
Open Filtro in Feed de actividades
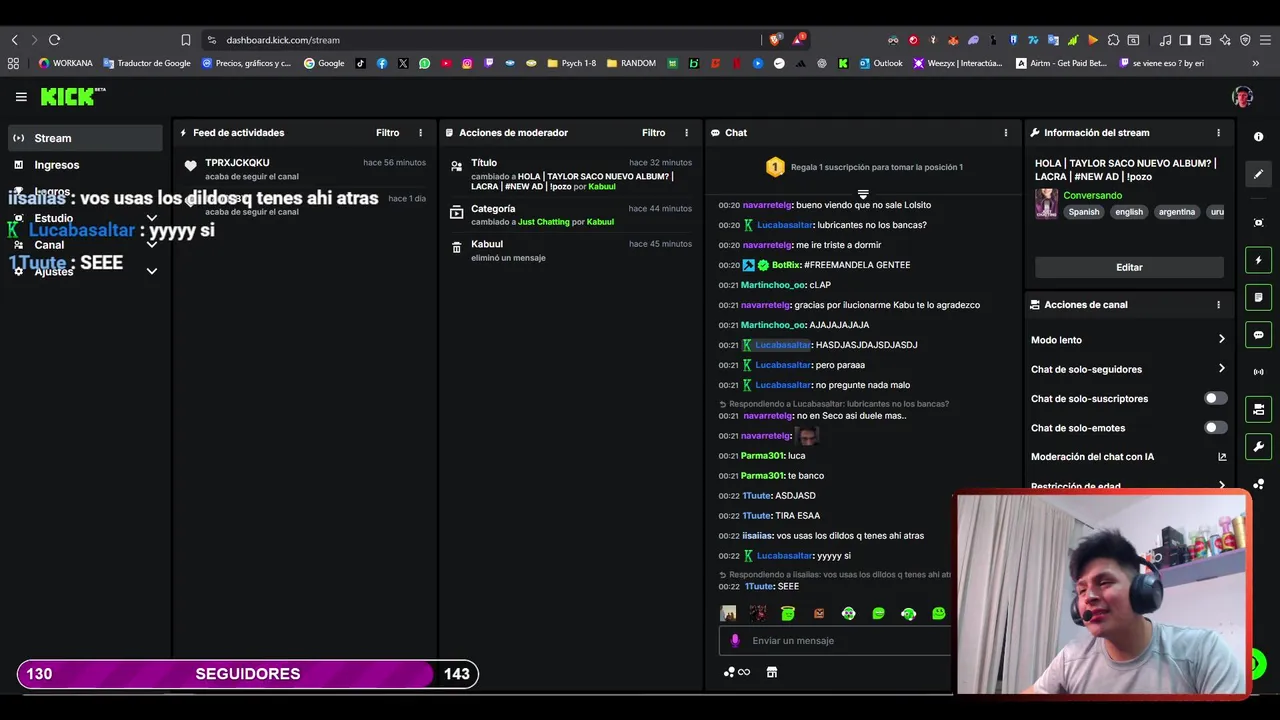coord(387,133)
